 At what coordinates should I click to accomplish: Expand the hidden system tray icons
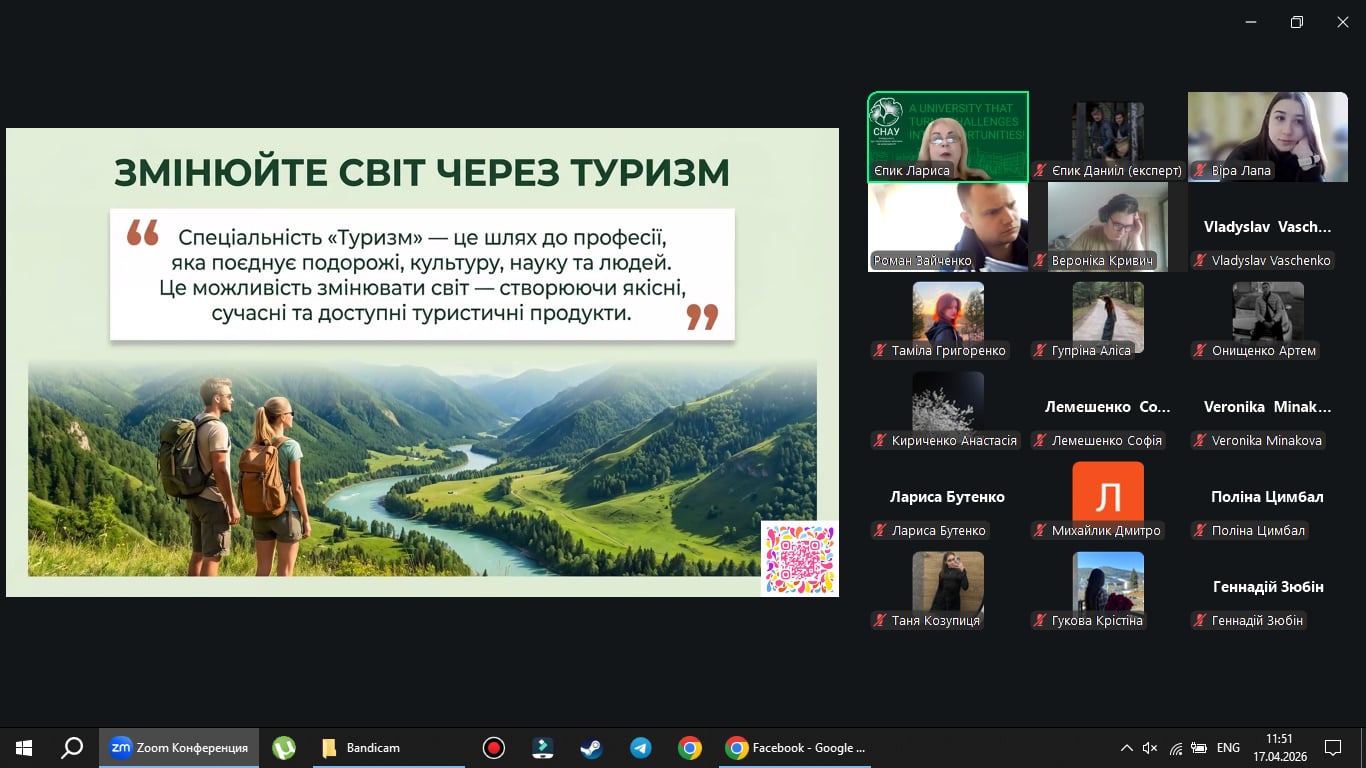[x=1126, y=748]
